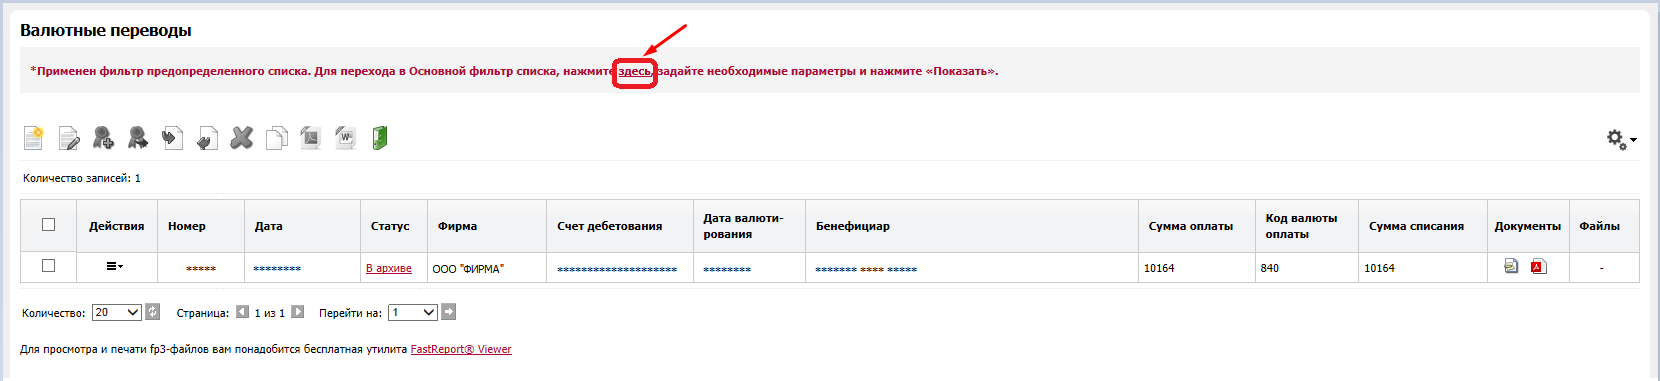The image size is (1660, 381).
Task: Click the sign with add stamp icon
Action: 103,138
